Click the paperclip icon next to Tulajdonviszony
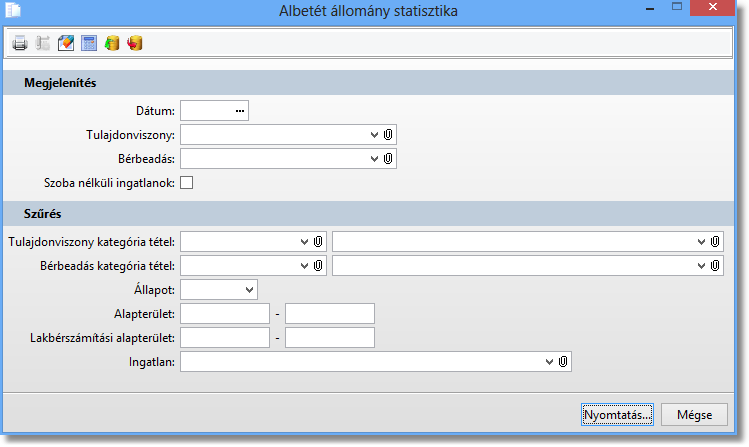This screenshot has height=447, width=749. tap(388, 135)
